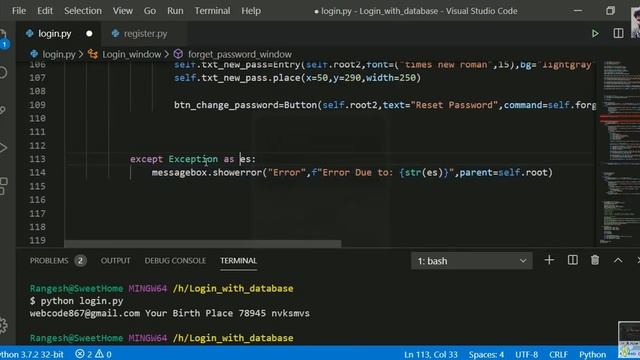
Task: Click the editor horizontal scrollbar
Action: [202, 244]
